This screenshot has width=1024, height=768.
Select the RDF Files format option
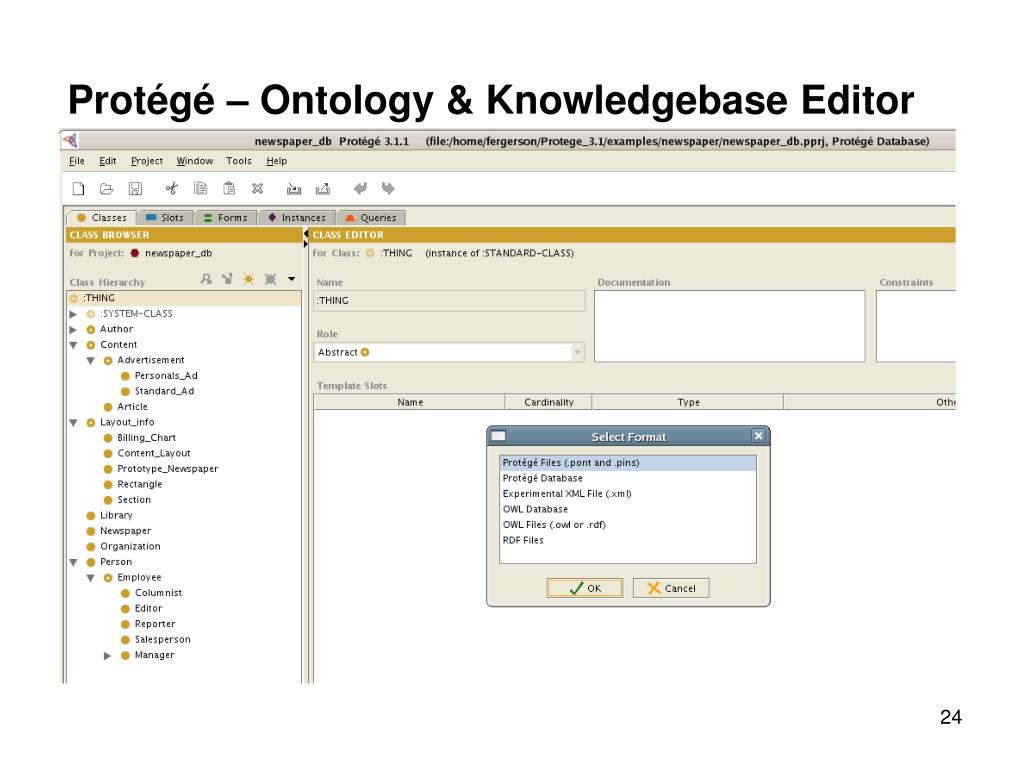(x=628, y=540)
